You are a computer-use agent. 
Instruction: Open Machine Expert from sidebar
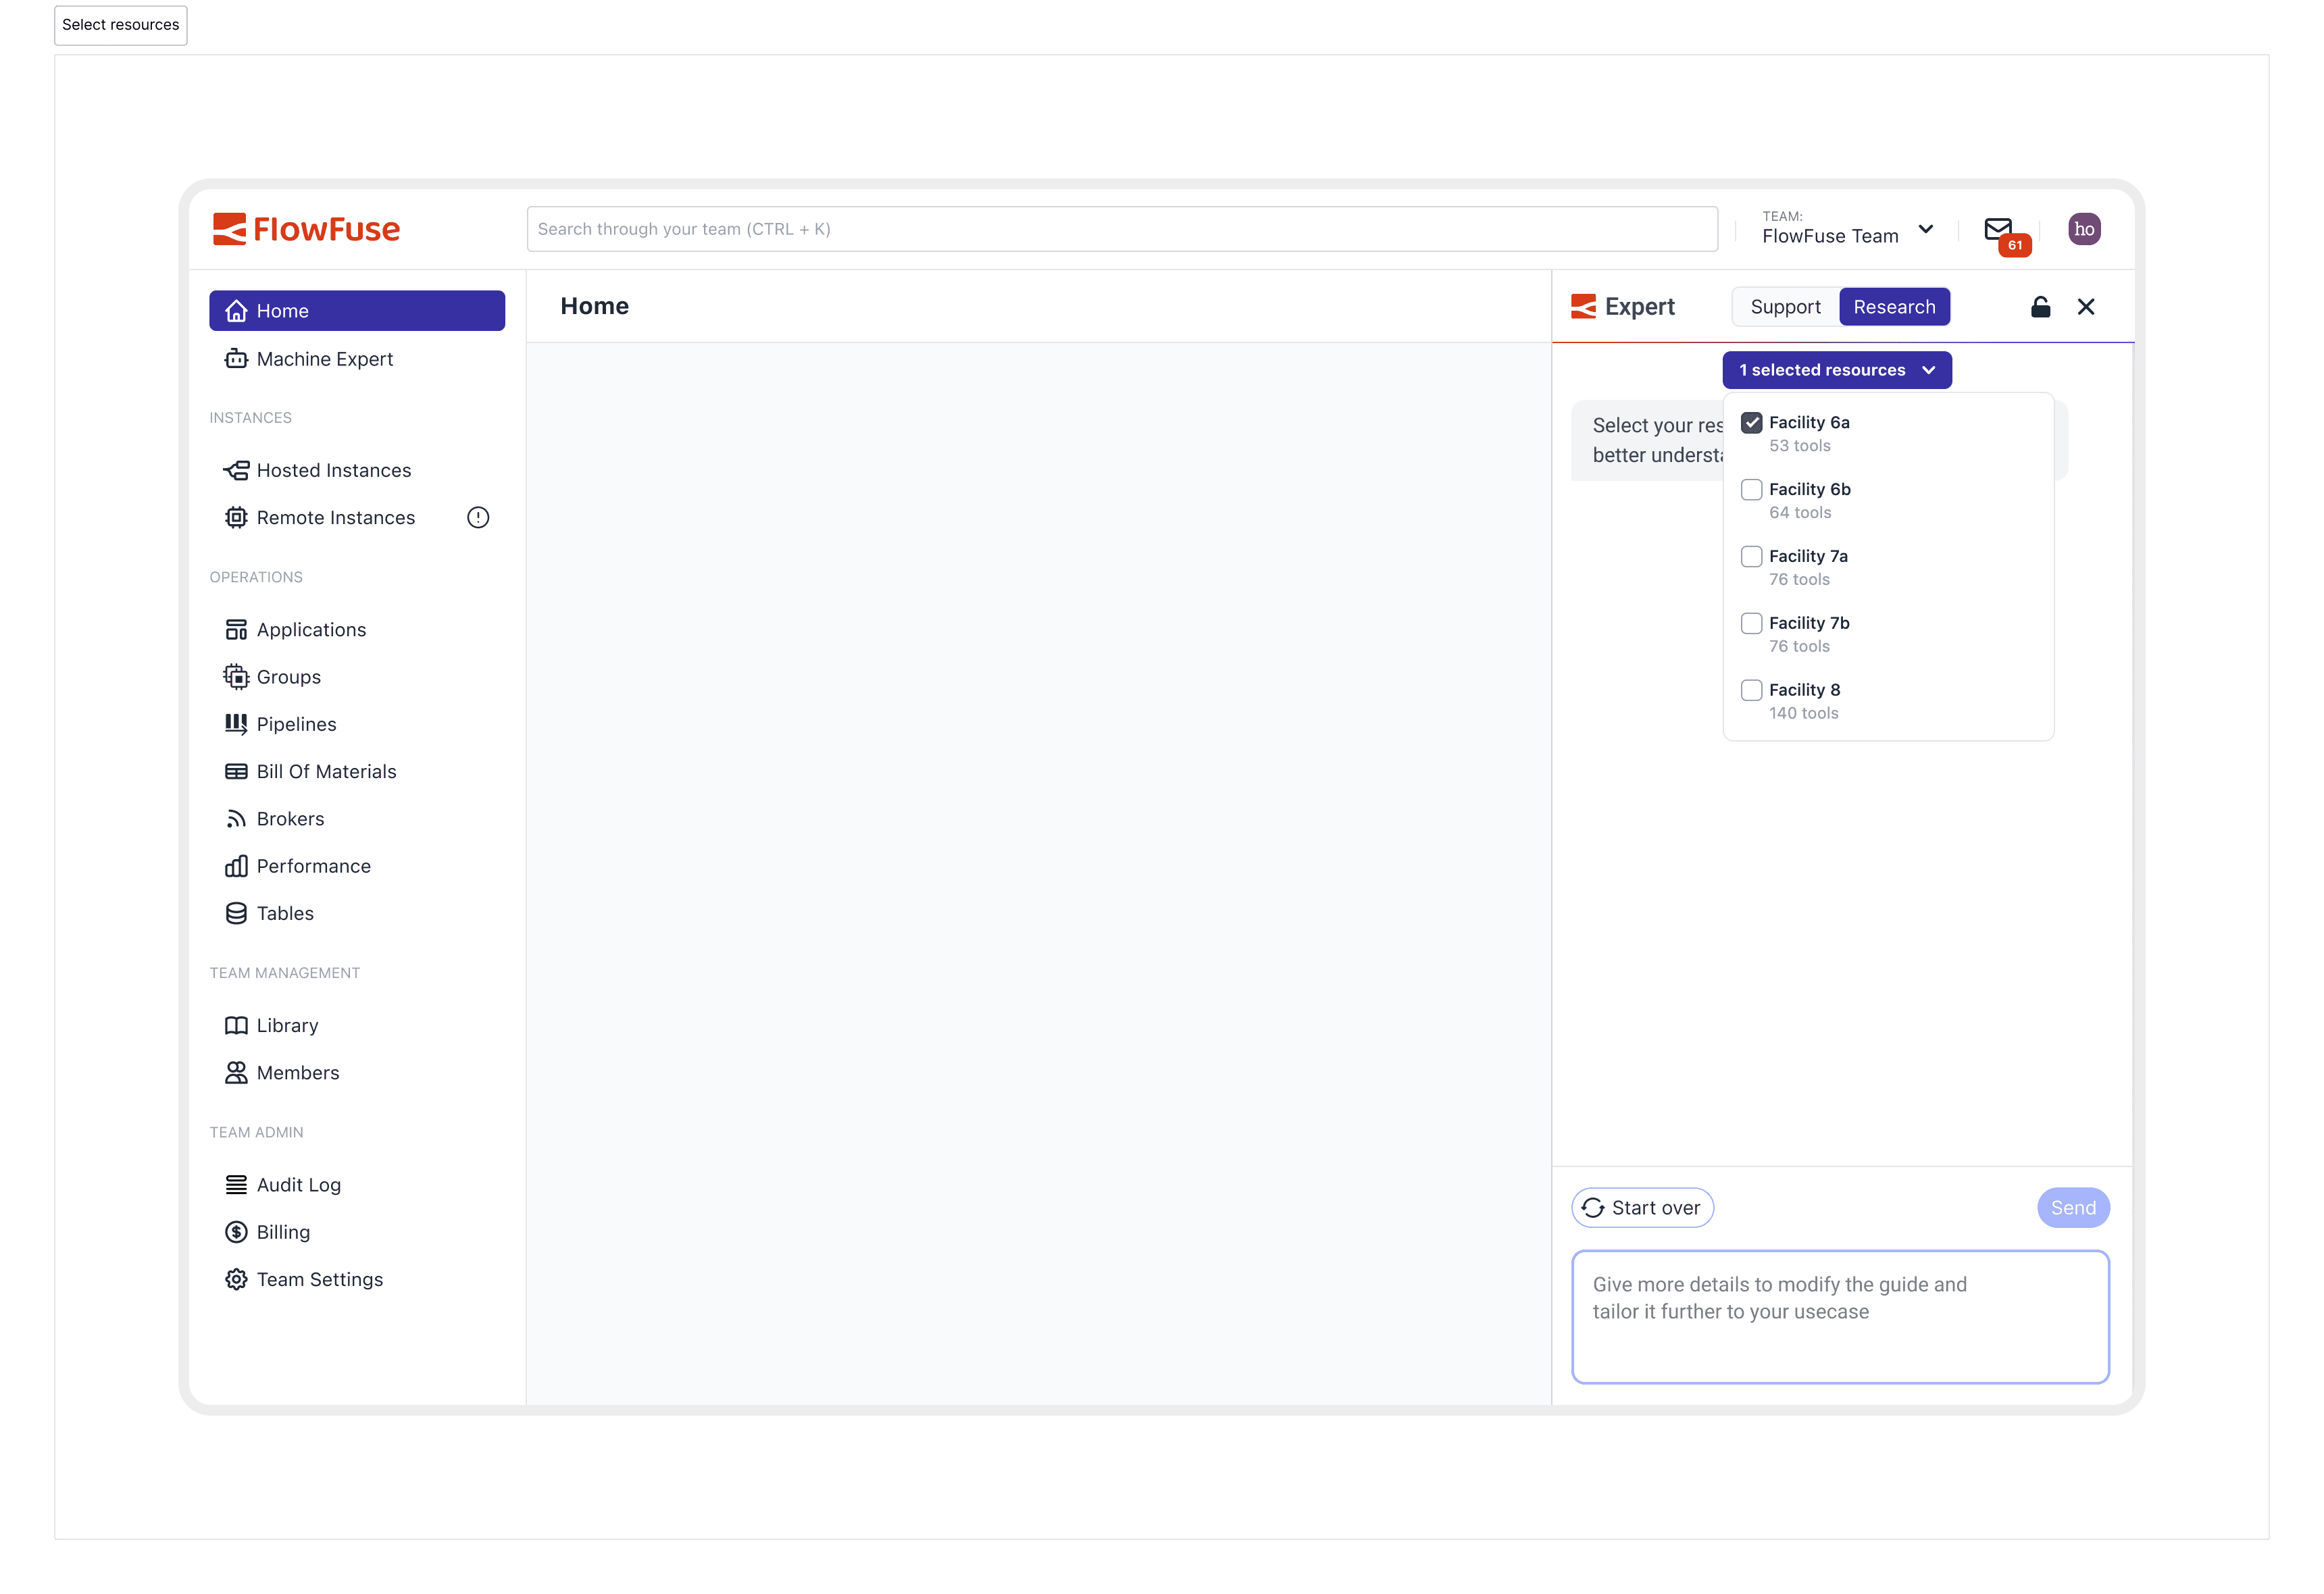click(324, 358)
